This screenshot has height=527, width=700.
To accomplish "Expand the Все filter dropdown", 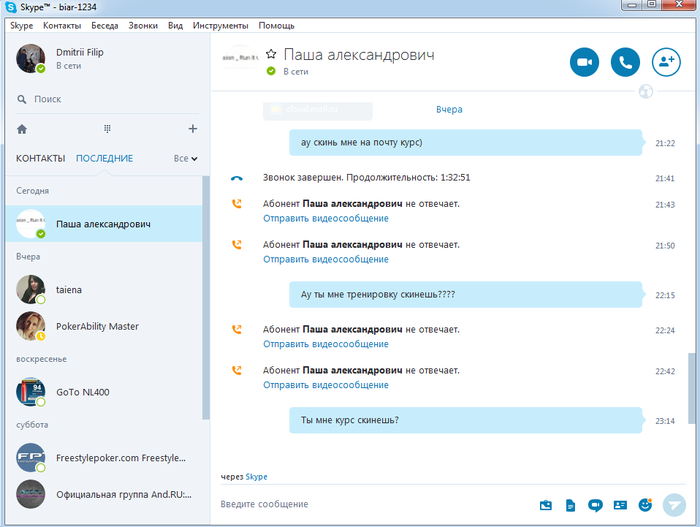I will tap(185, 159).
